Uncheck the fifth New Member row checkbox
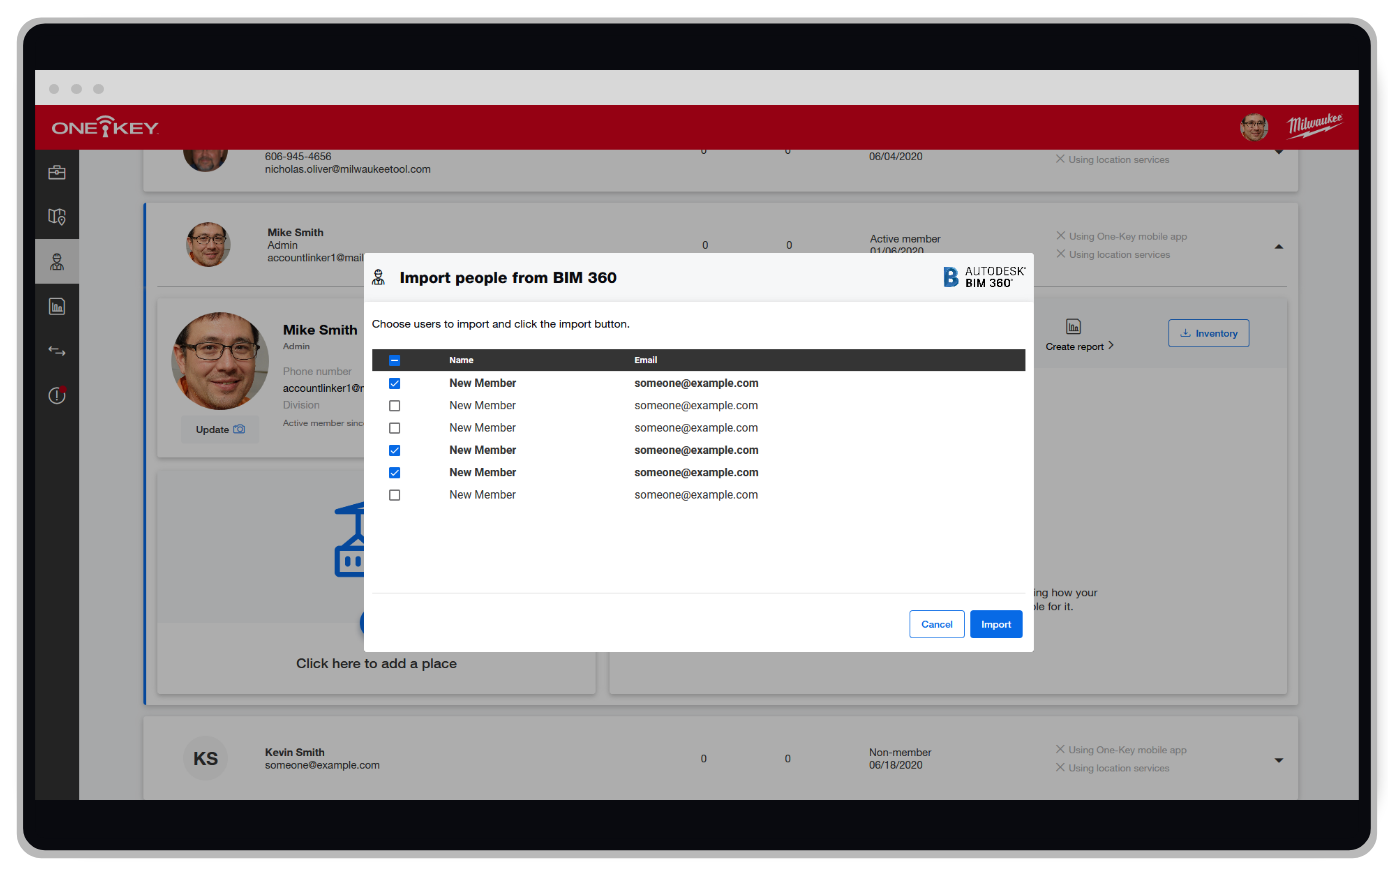This screenshot has width=1388, height=870. [394, 473]
